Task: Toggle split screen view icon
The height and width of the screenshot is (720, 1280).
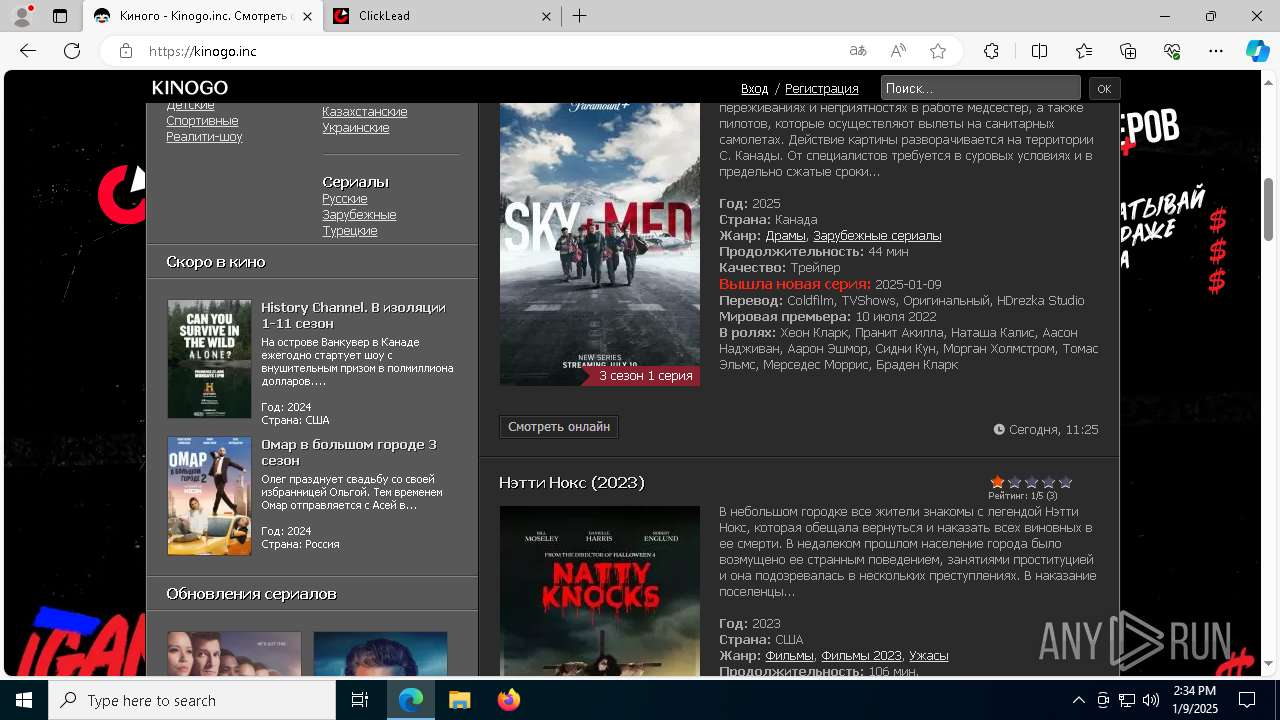Action: pos(1039,51)
